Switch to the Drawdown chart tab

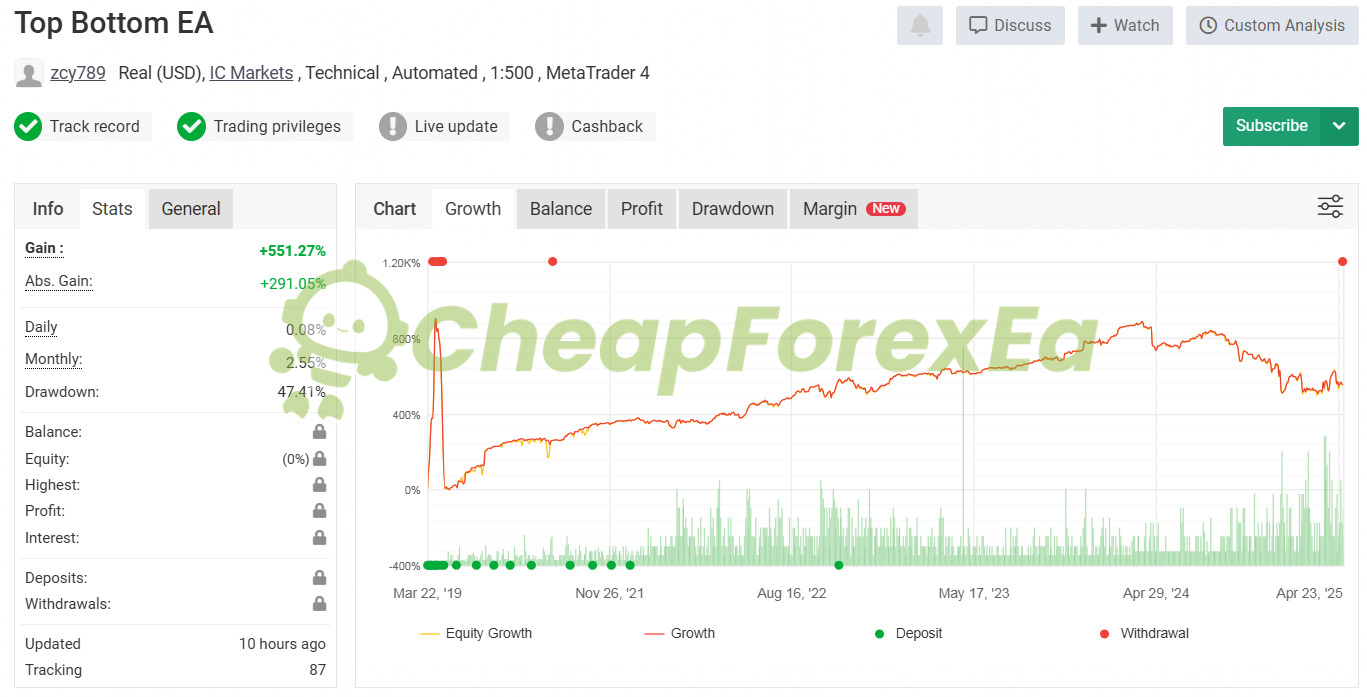(733, 209)
